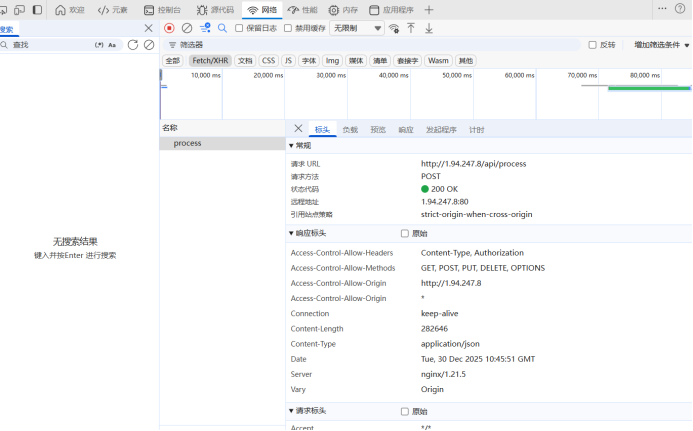The width and height of the screenshot is (693, 431).
Task: Switch to the 欢迎 tab
Action: tap(70, 10)
